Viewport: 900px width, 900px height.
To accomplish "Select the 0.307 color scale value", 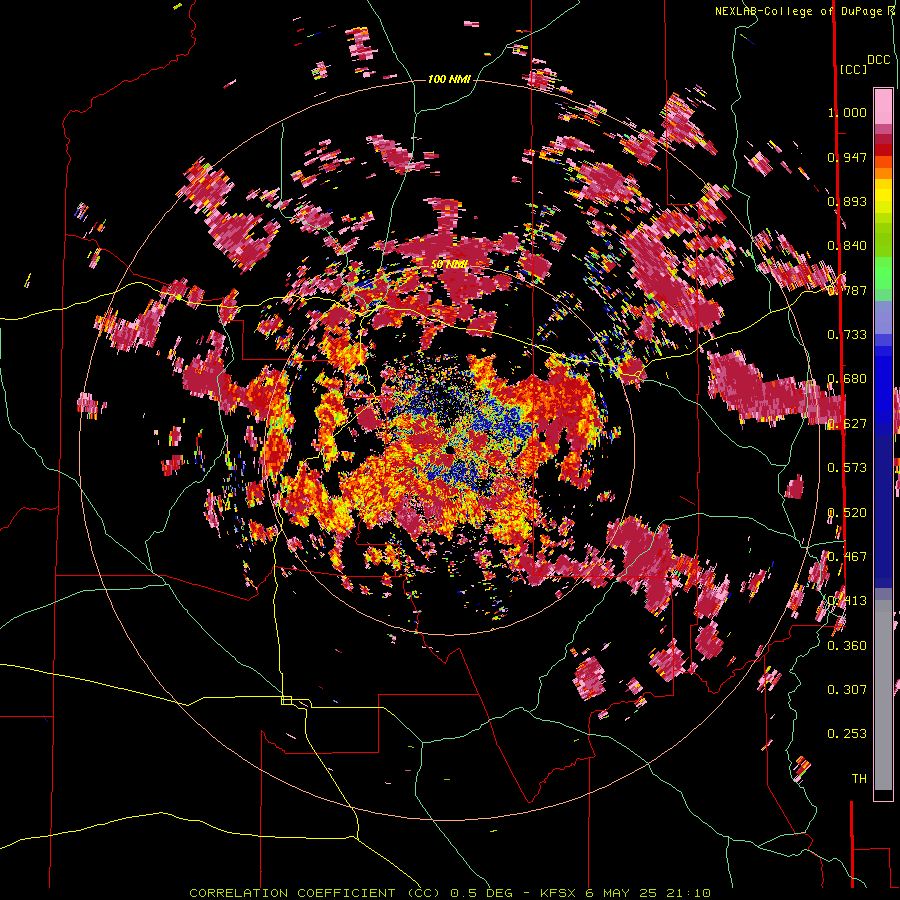I will click(847, 690).
